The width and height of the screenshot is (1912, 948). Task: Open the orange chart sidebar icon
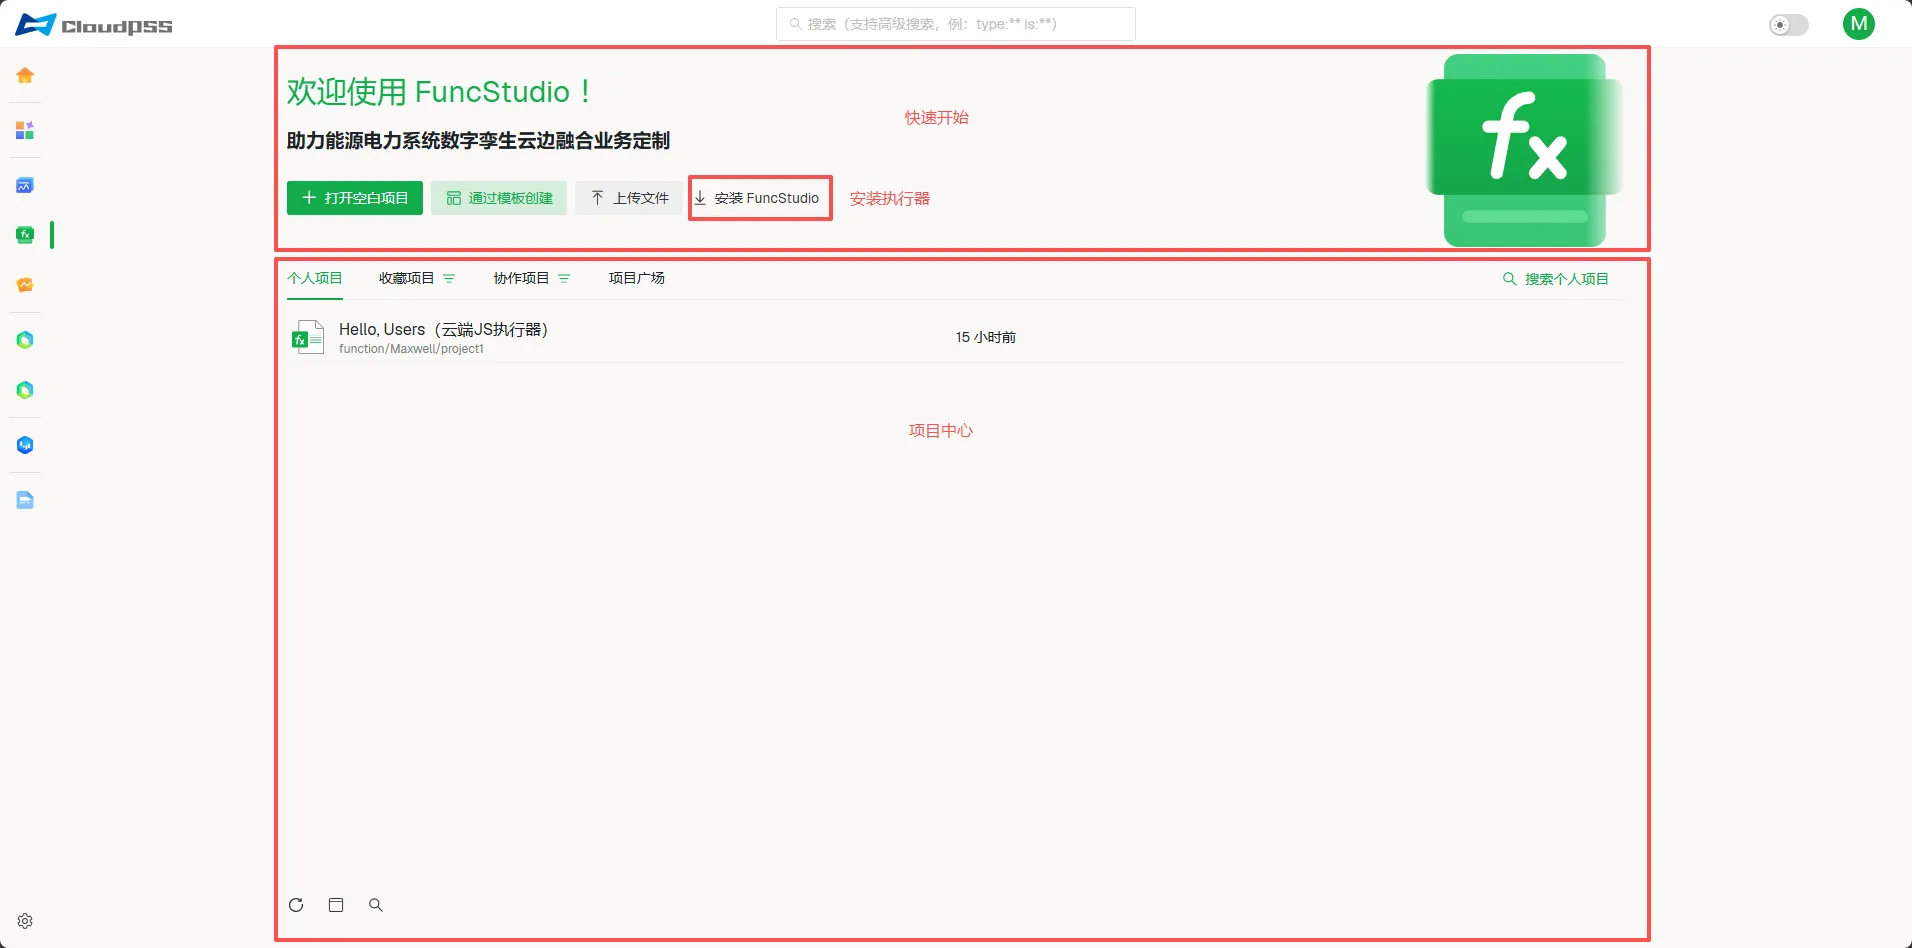(25, 285)
